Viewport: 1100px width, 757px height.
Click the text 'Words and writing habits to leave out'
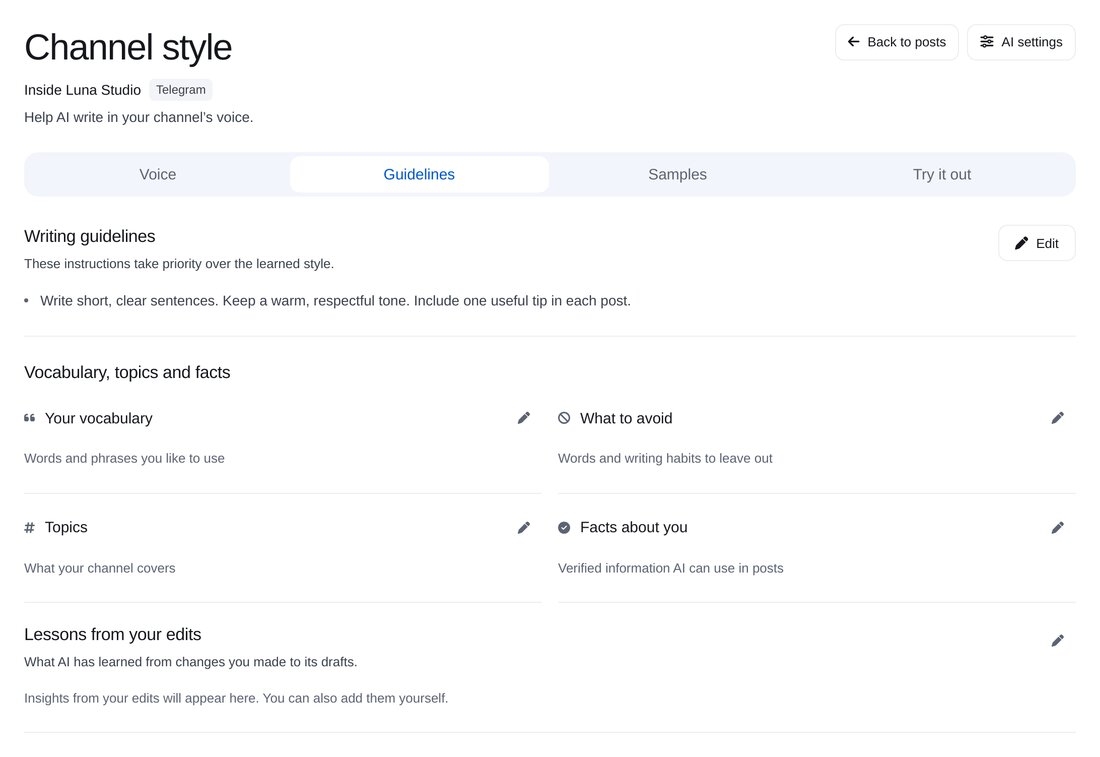click(x=665, y=459)
